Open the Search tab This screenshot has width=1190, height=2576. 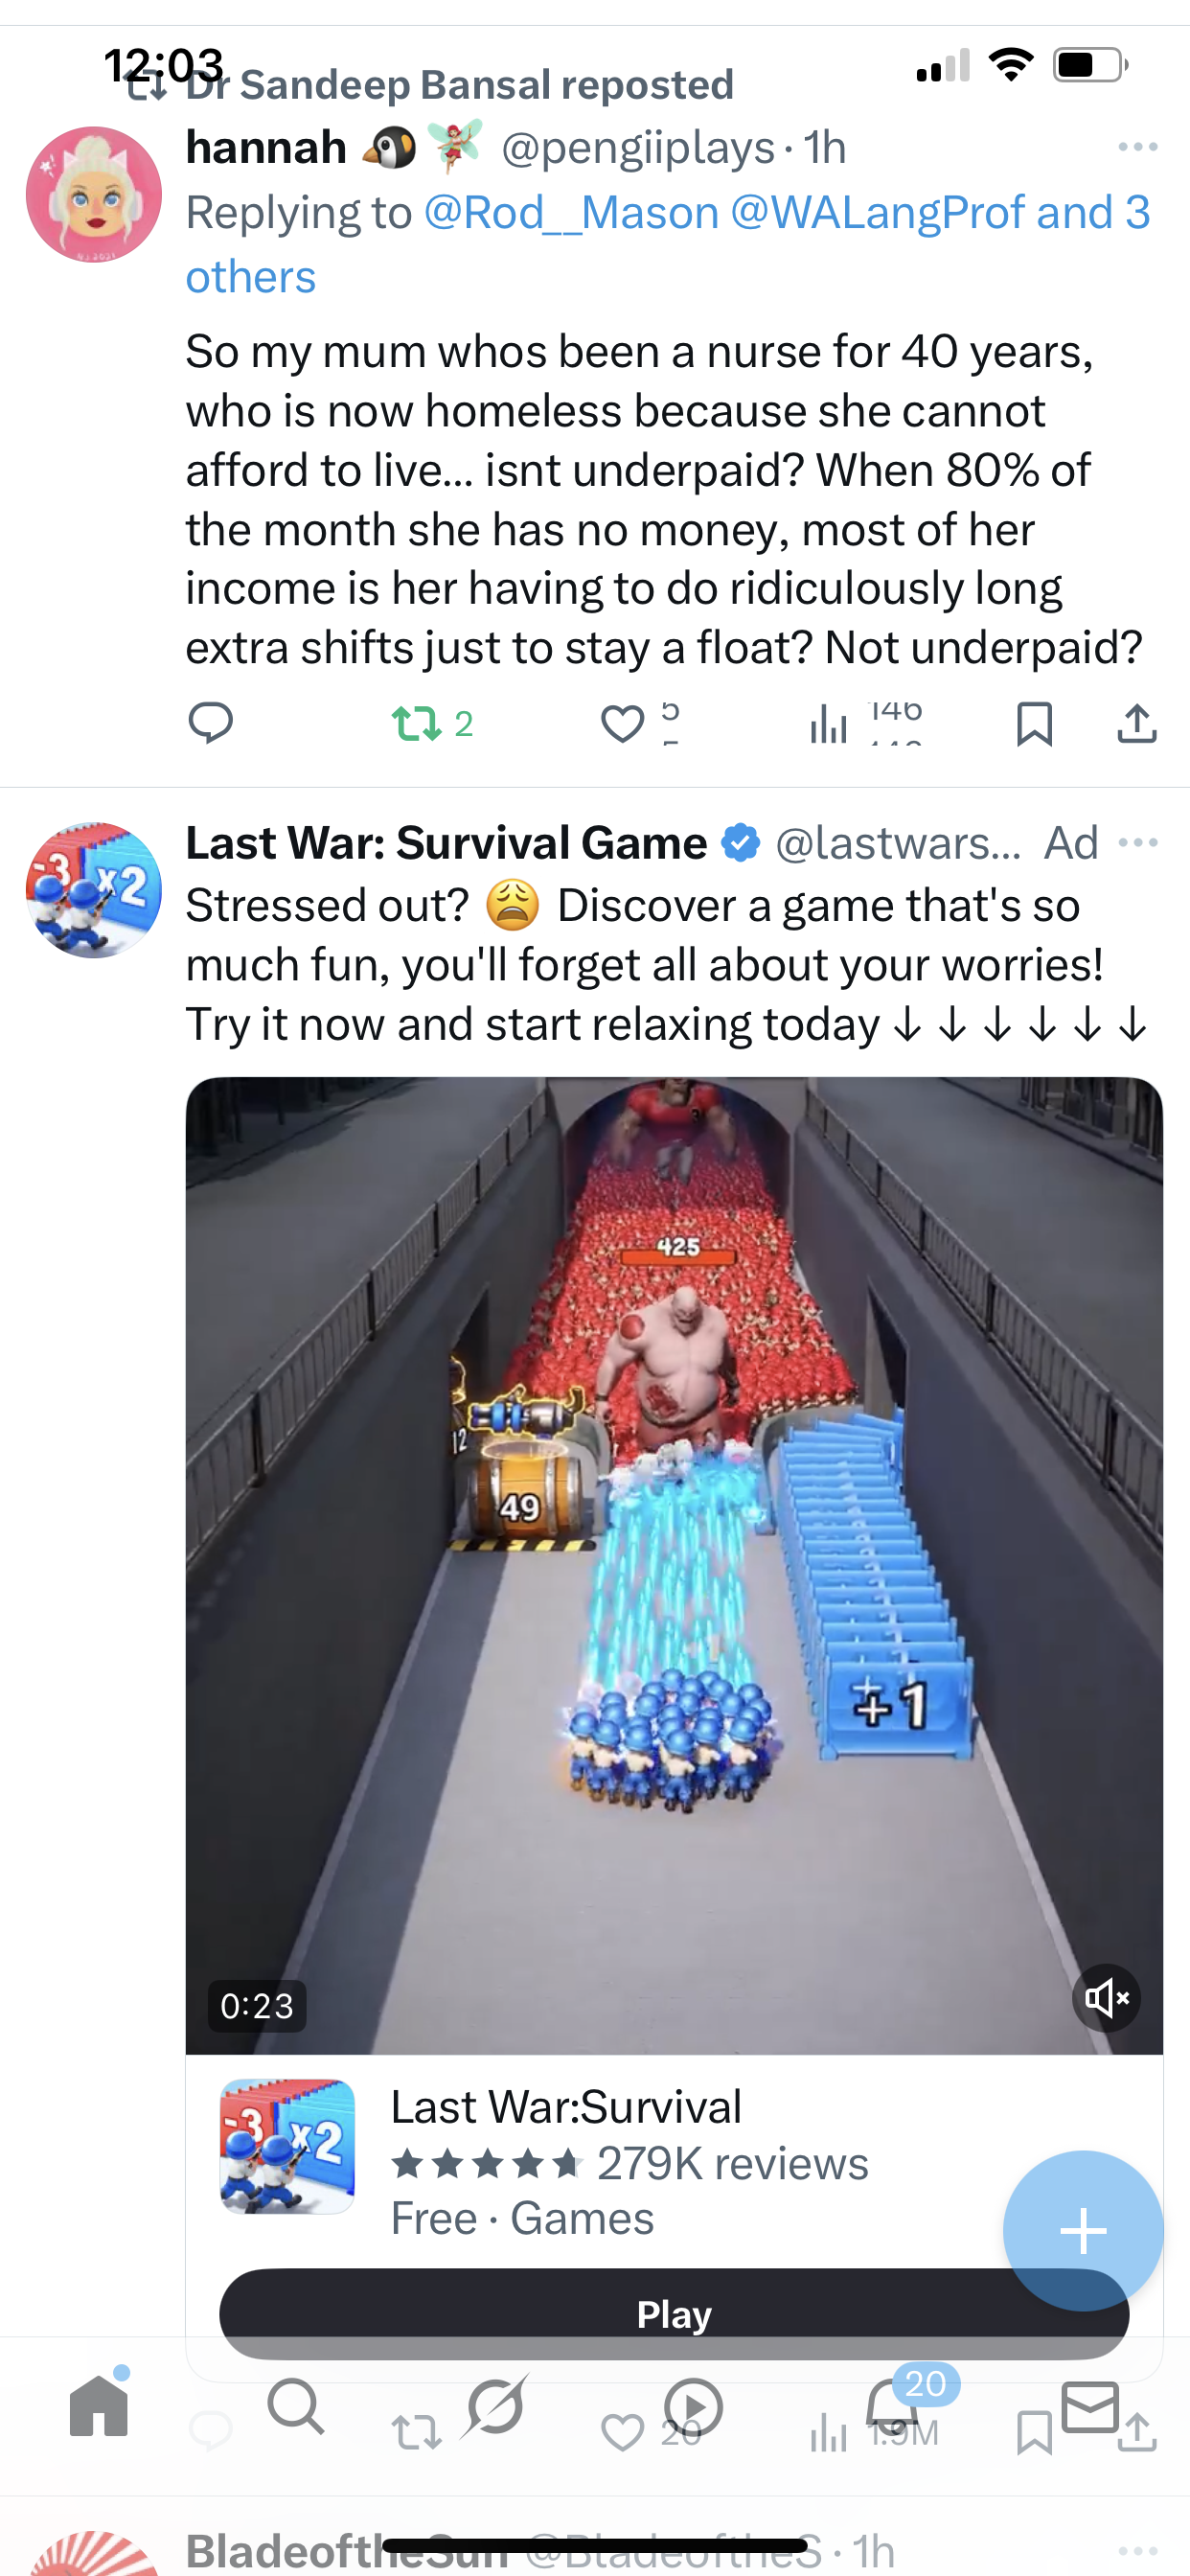[296, 2406]
